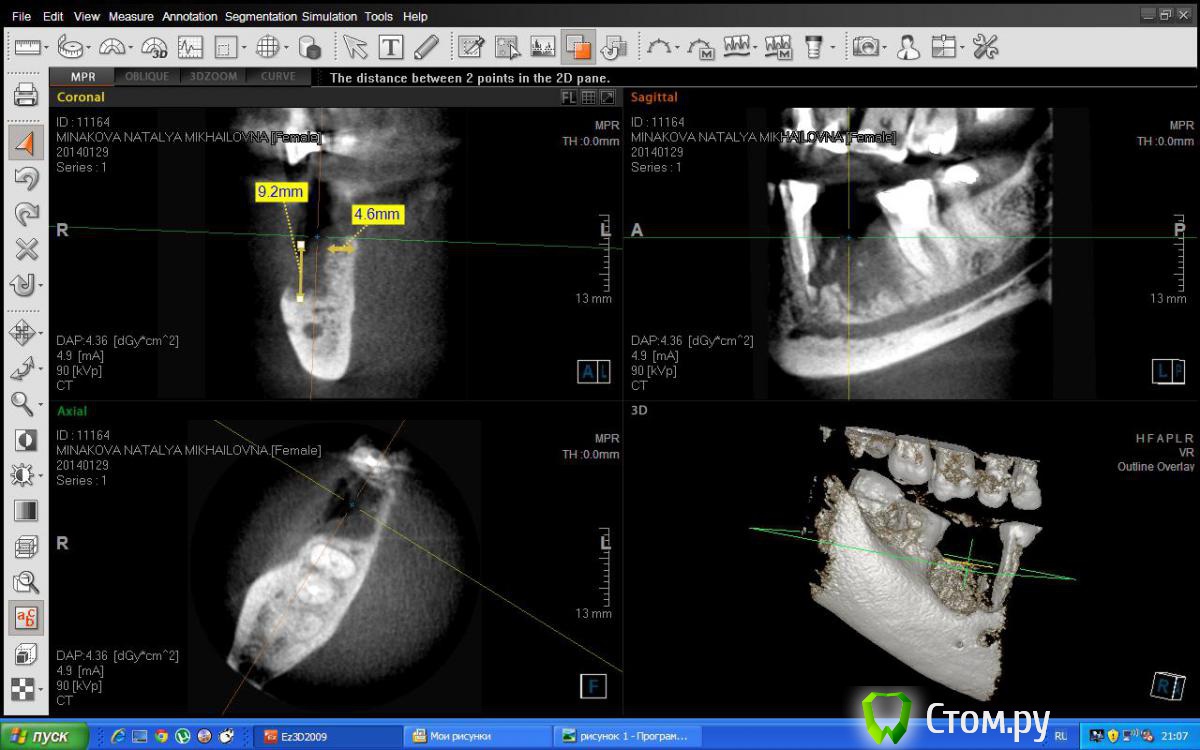Viewport: 1200px width, 750px height.
Task: Open the settings wrench and screwdriver icon
Action: [985, 46]
